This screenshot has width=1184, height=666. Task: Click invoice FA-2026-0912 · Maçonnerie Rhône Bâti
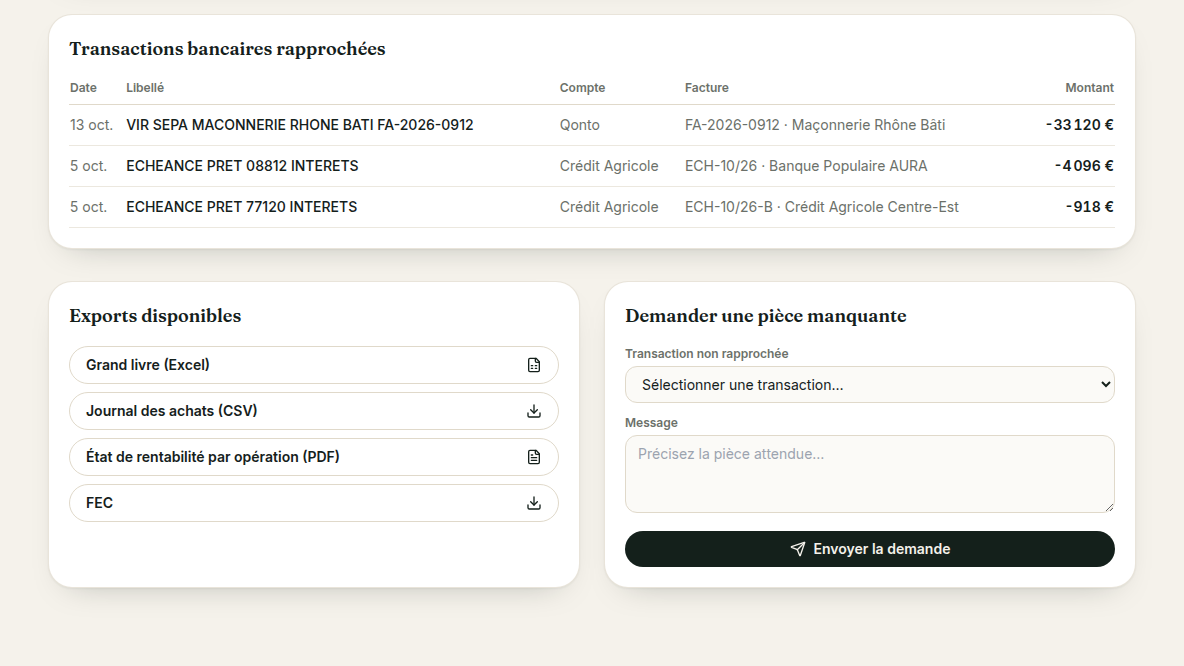pyautogui.click(x=815, y=125)
